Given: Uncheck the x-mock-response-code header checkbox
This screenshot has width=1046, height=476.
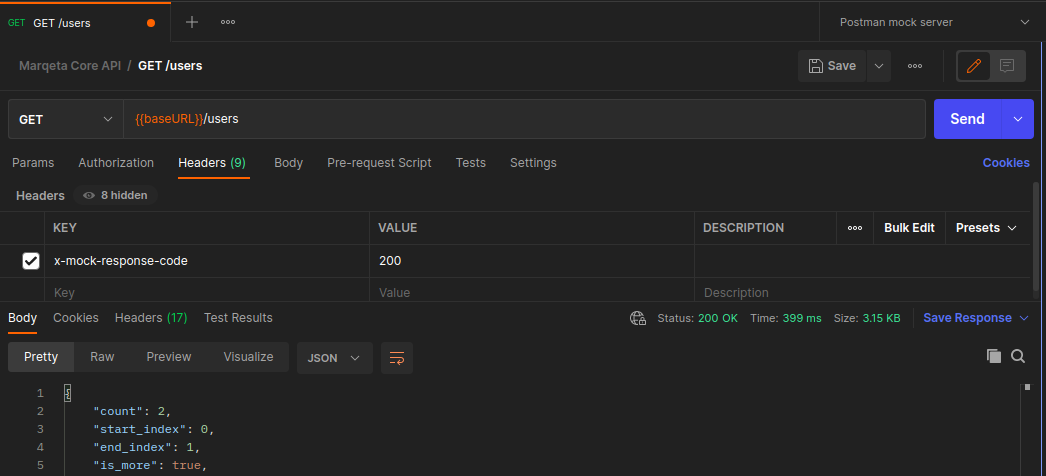Looking at the screenshot, I should (31, 261).
